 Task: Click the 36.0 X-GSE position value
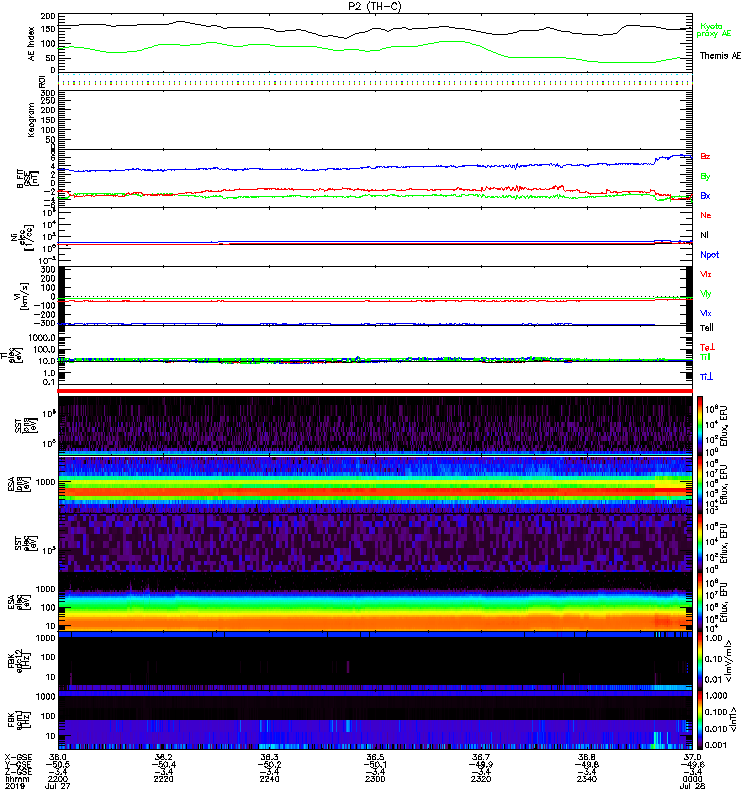pyautogui.click(x=58, y=757)
